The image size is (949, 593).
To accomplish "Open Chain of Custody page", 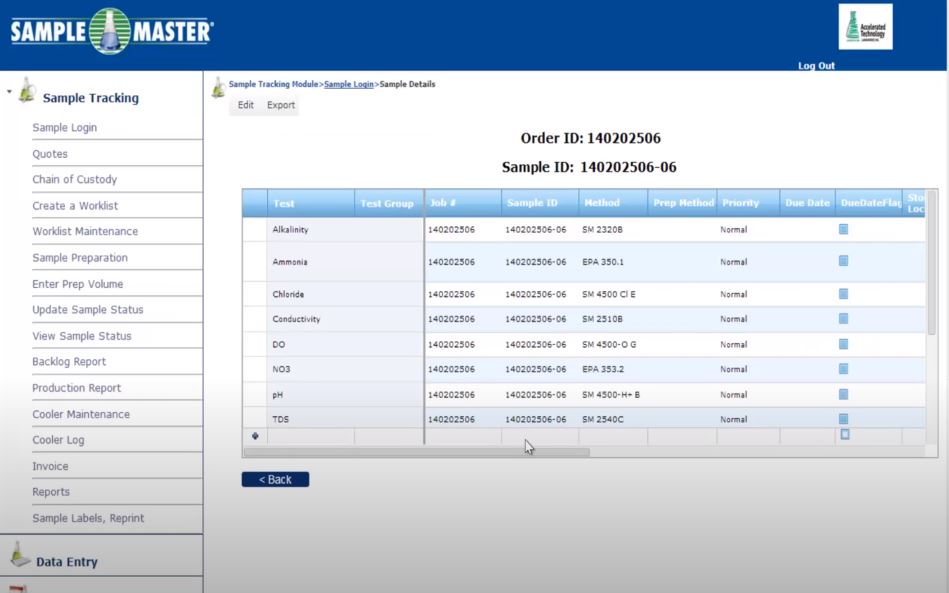I will pos(74,179).
